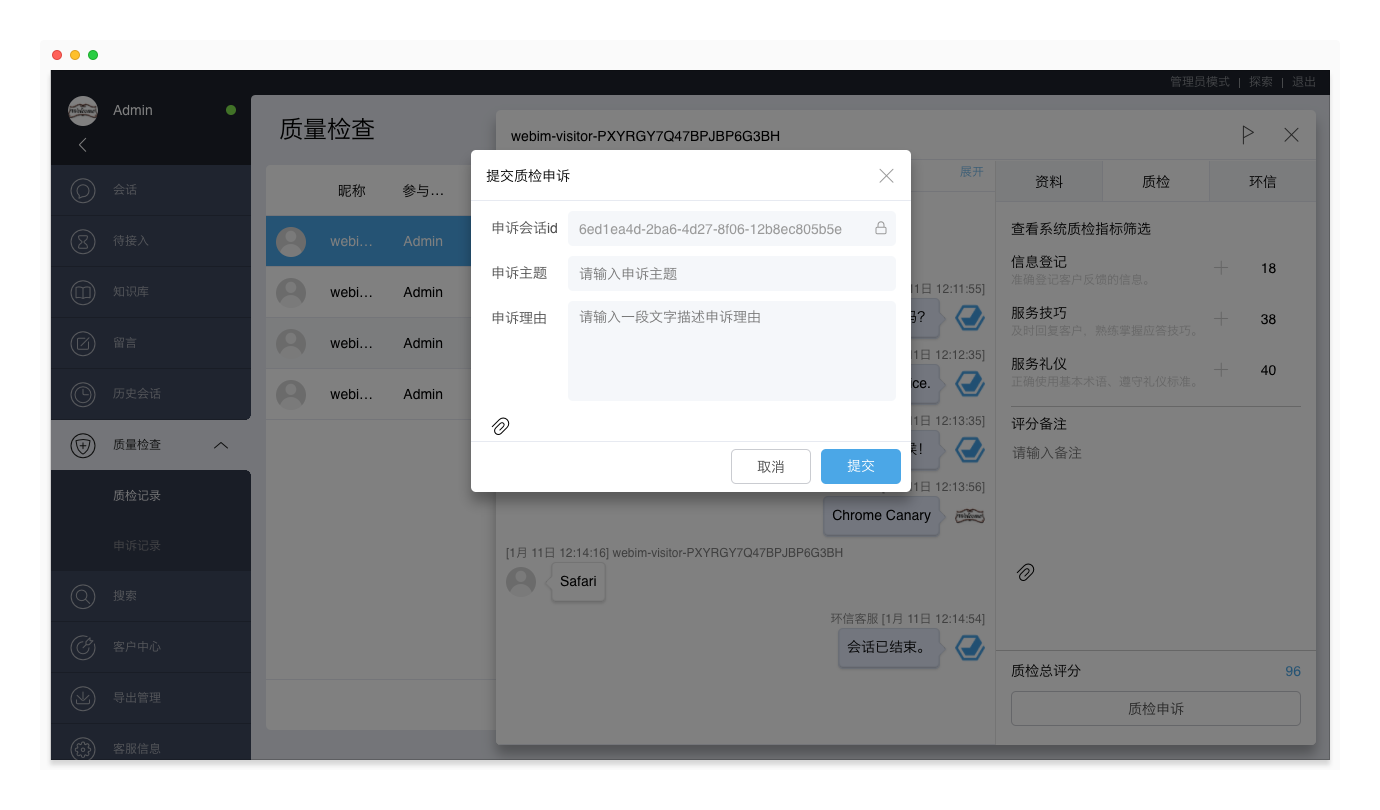
Task: Click 展开 to expand the session details
Action: point(971,172)
